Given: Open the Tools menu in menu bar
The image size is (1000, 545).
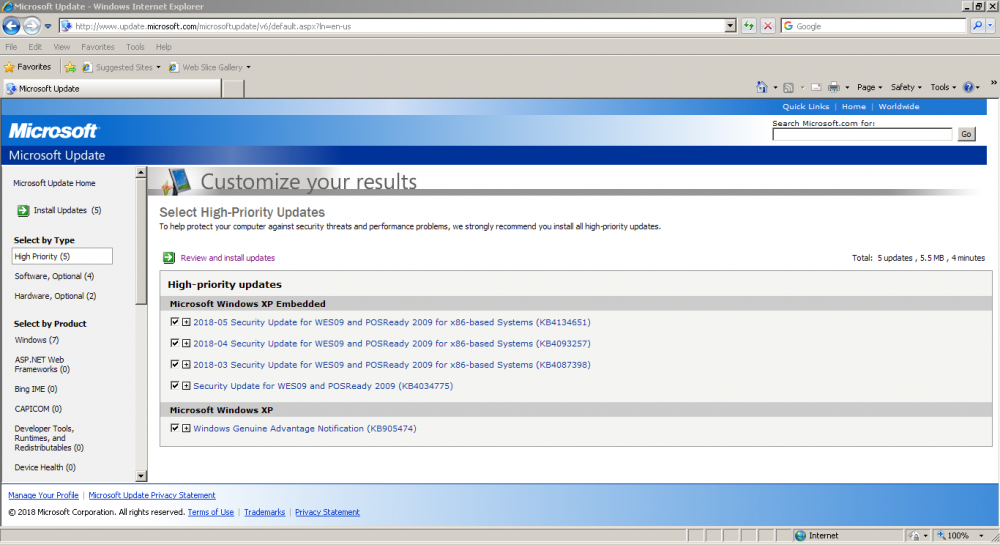Looking at the screenshot, I should click(135, 47).
